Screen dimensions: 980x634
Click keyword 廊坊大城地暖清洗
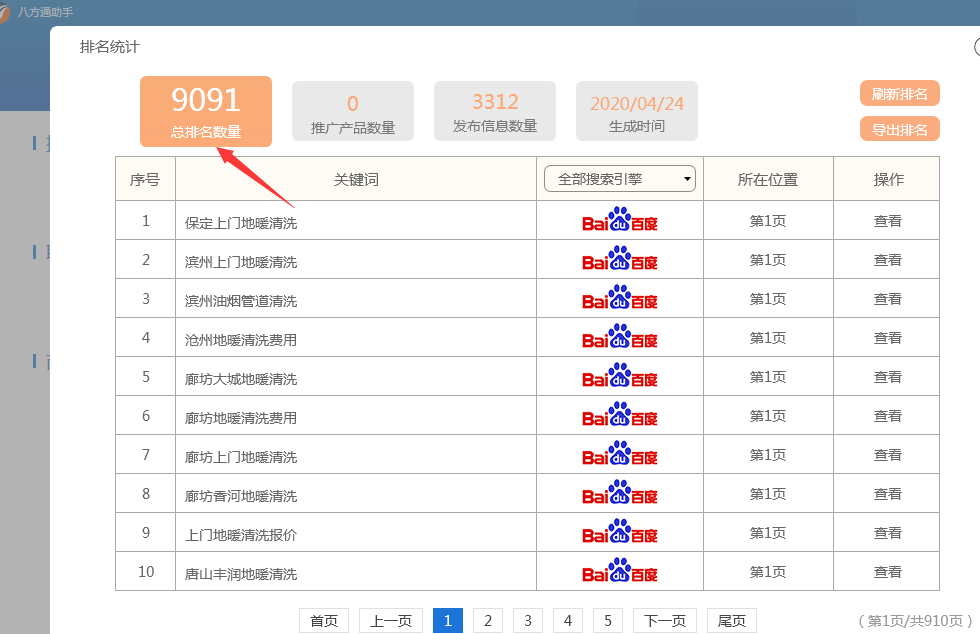[x=241, y=379]
